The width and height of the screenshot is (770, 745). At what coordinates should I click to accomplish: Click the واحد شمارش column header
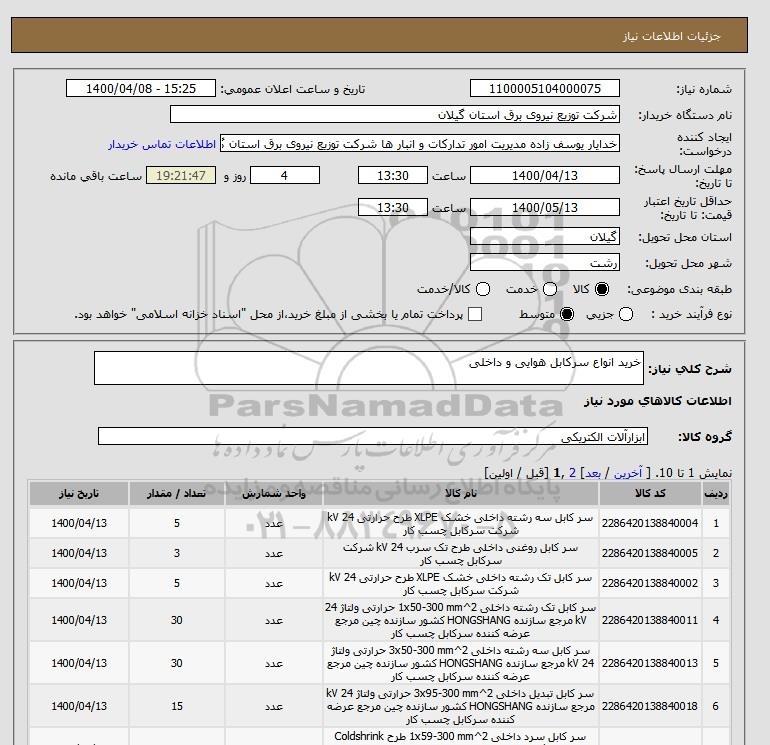tap(274, 494)
